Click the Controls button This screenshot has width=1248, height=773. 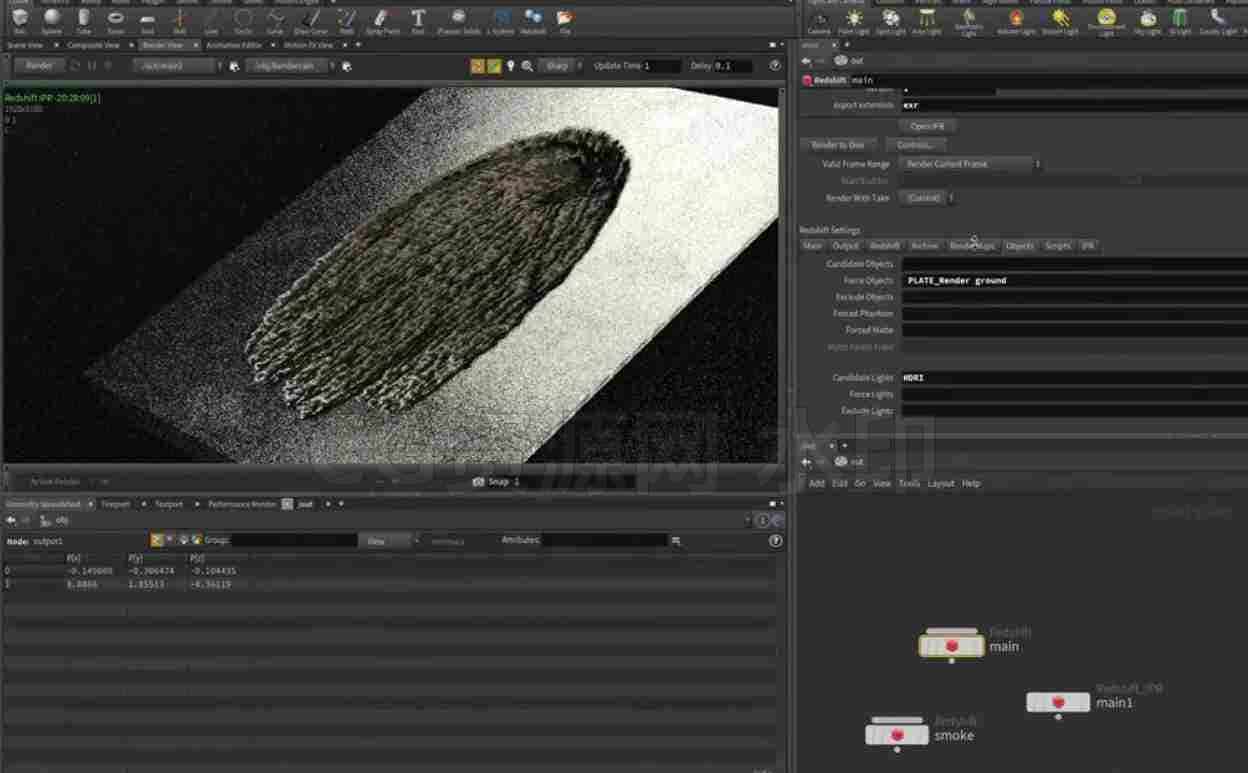pos(915,145)
